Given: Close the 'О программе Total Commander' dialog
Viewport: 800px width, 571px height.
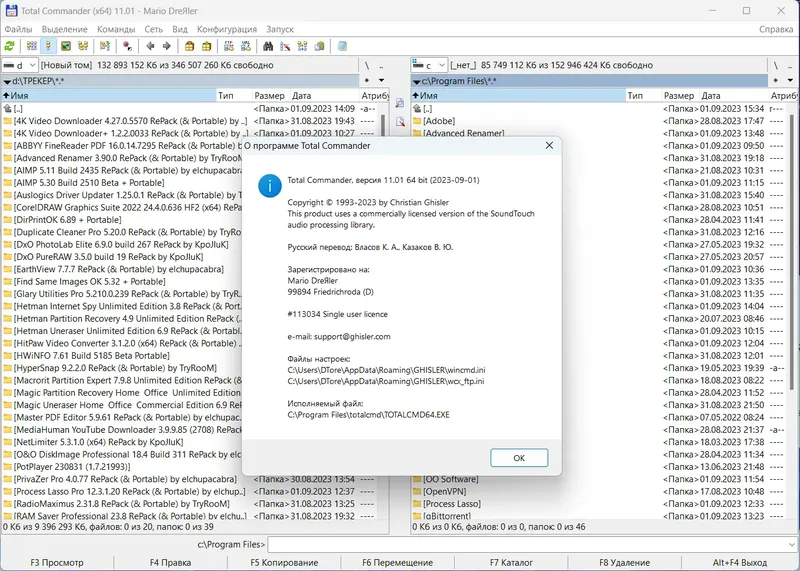Looking at the screenshot, I should click(x=549, y=145).
